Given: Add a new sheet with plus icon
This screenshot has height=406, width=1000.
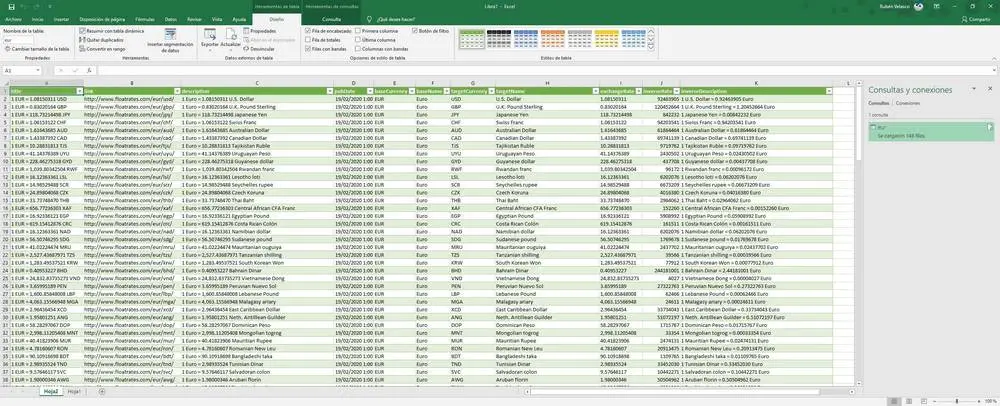Looking at the screenshot, I should [102, 391].
